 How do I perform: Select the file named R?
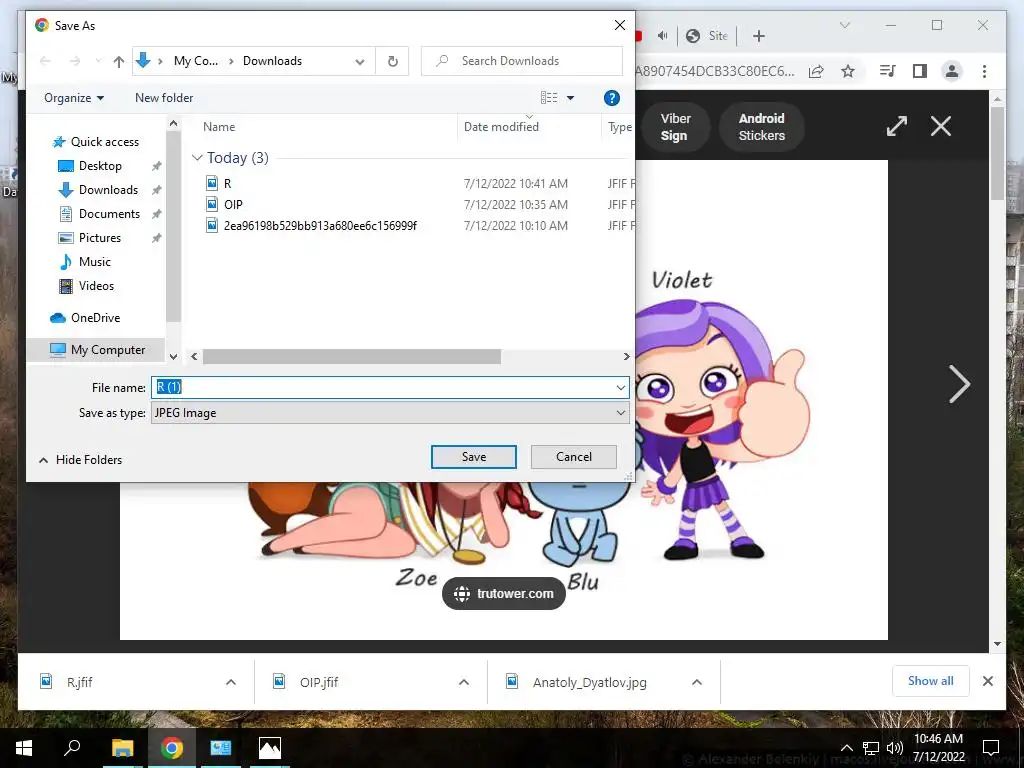227,184
